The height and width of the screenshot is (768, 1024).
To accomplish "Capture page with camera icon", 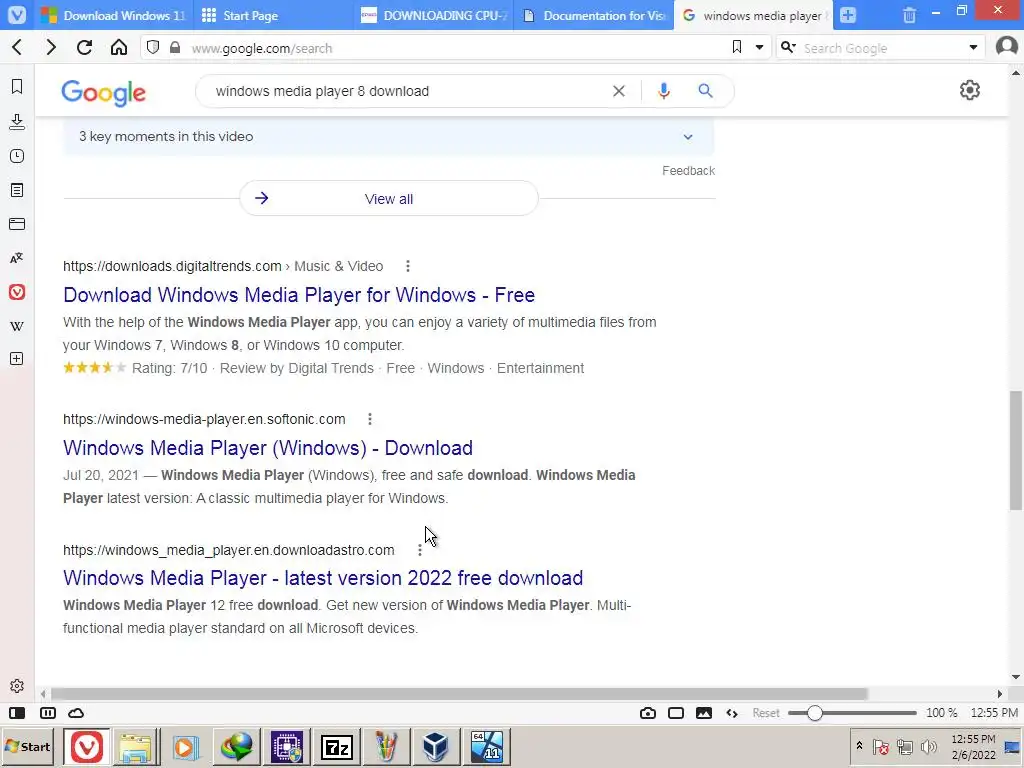I will coord(648,713).
